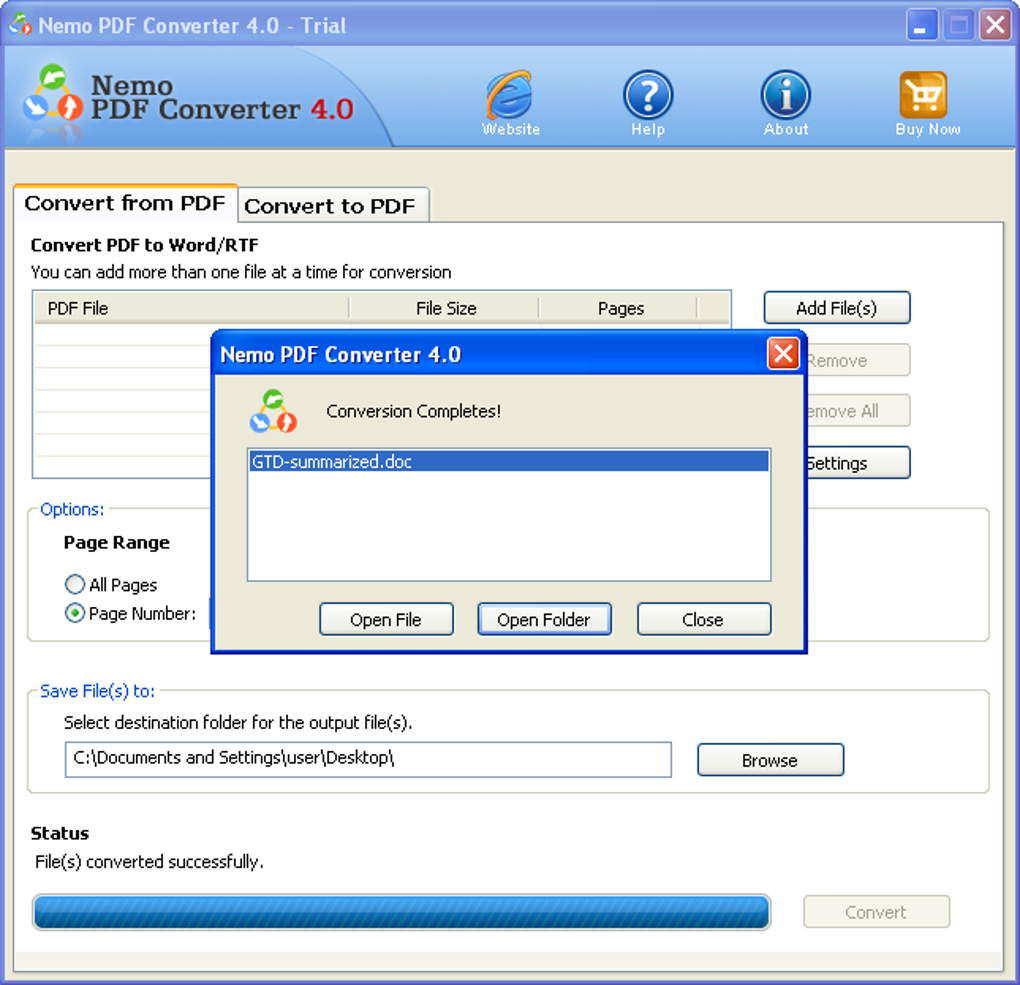1020x985 pixels.
Task: Select the Page Number radio button
Action: pyautogui.click(x=75, y=613)
